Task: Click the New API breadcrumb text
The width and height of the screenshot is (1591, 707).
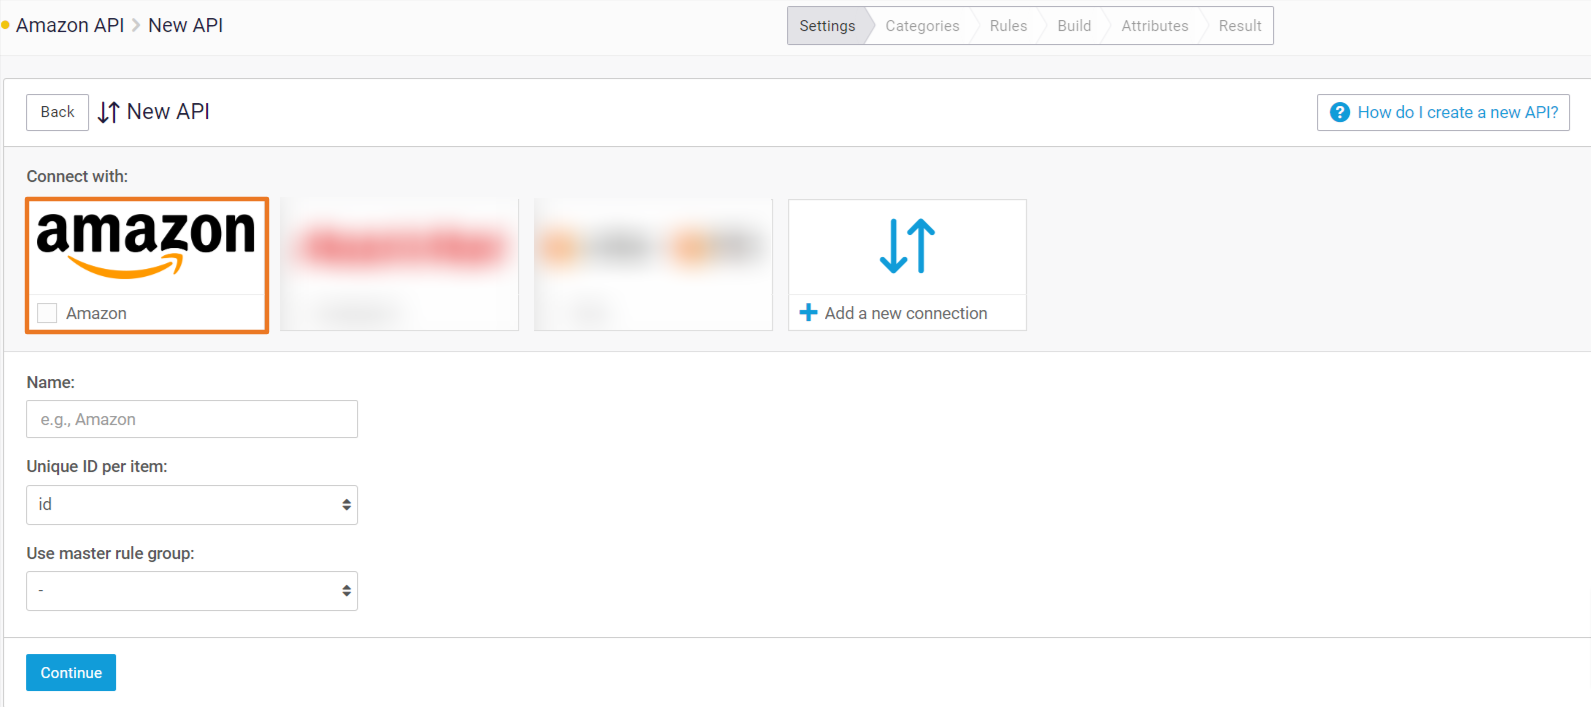Action: (185, 25)
